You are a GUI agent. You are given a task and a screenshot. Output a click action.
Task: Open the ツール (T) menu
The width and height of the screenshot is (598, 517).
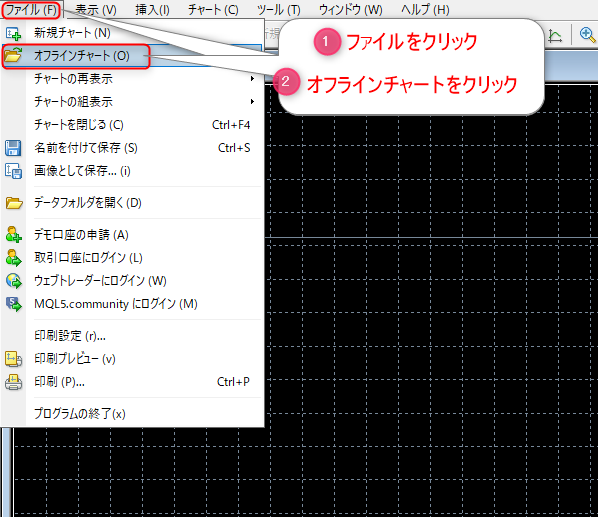click(x=278, y=10)
